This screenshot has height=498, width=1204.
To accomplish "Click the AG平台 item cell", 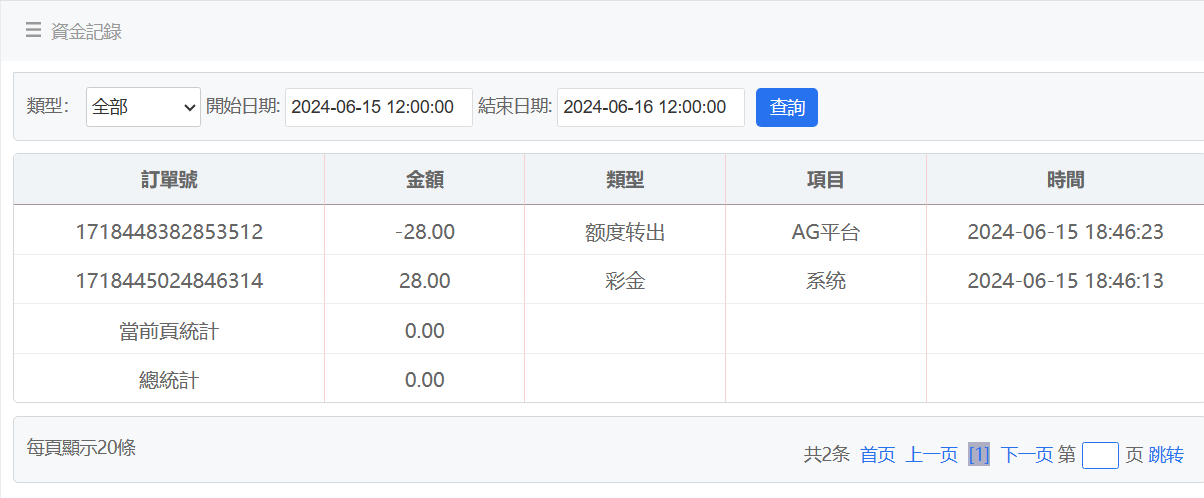I will (x=826, y=232).
